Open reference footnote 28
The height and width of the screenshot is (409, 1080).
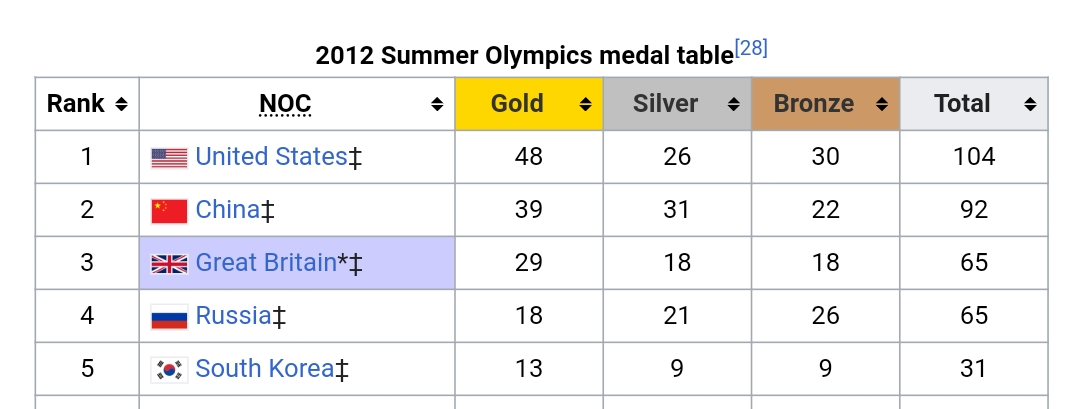[x=751, y=48]
